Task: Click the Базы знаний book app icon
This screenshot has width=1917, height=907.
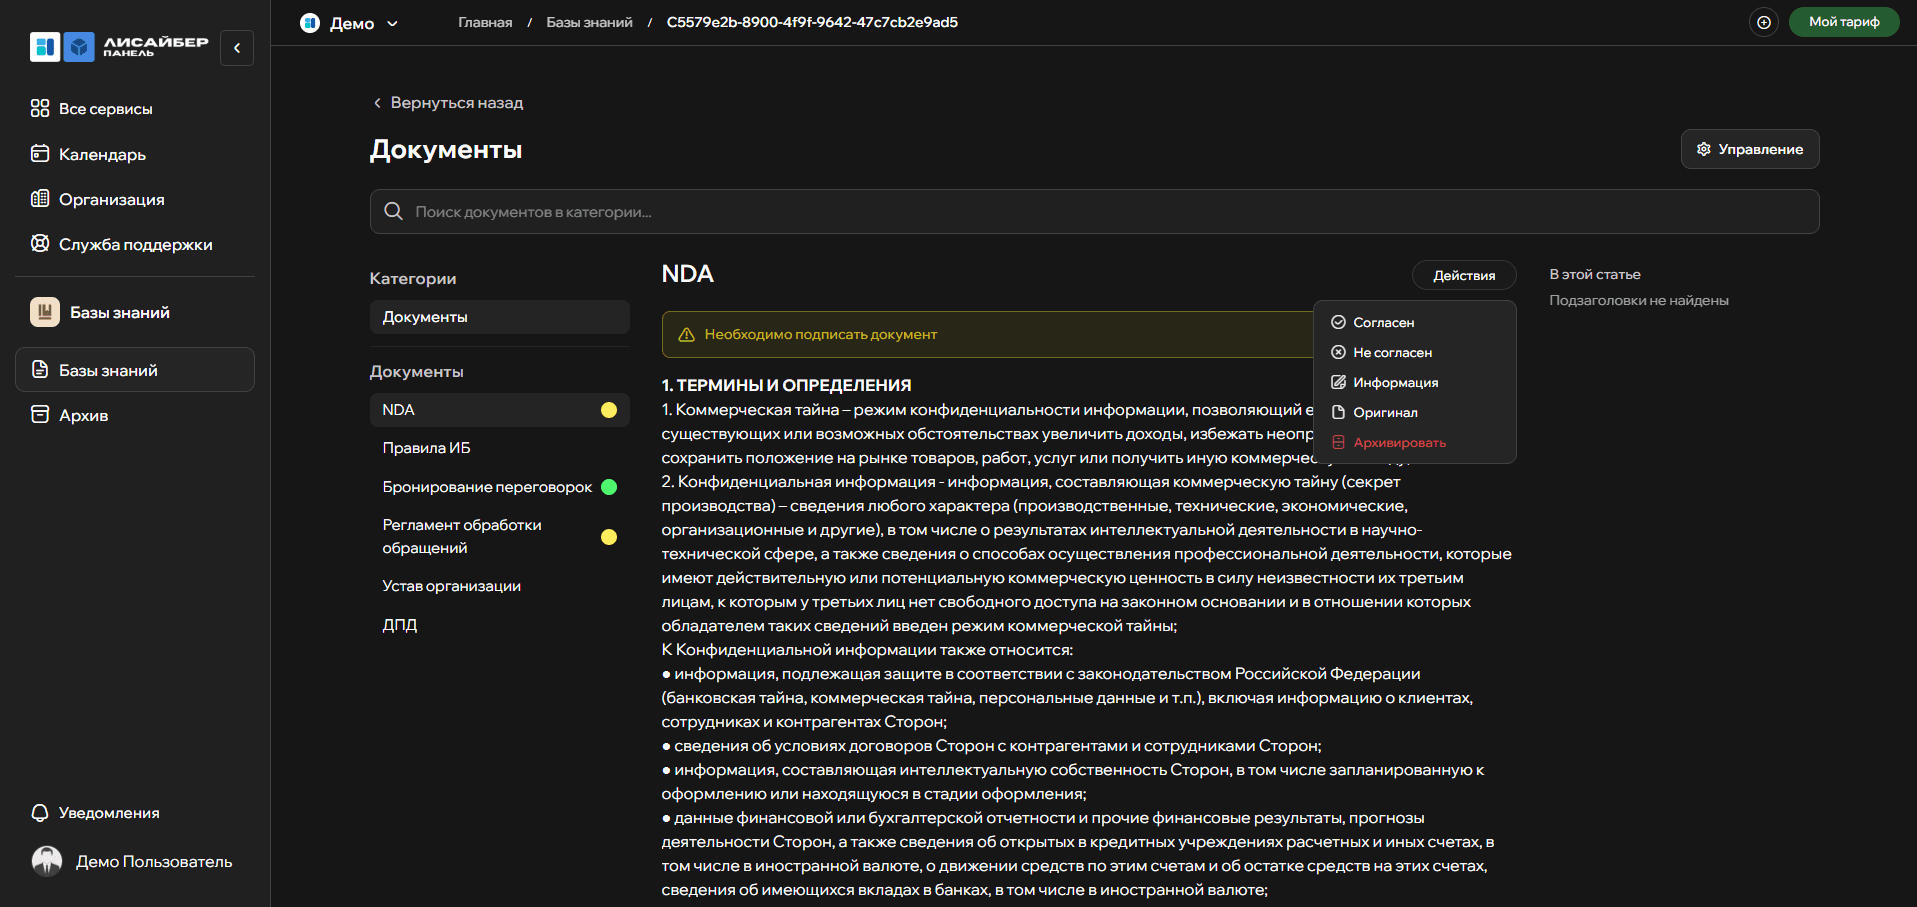Action: coord(44,312)
